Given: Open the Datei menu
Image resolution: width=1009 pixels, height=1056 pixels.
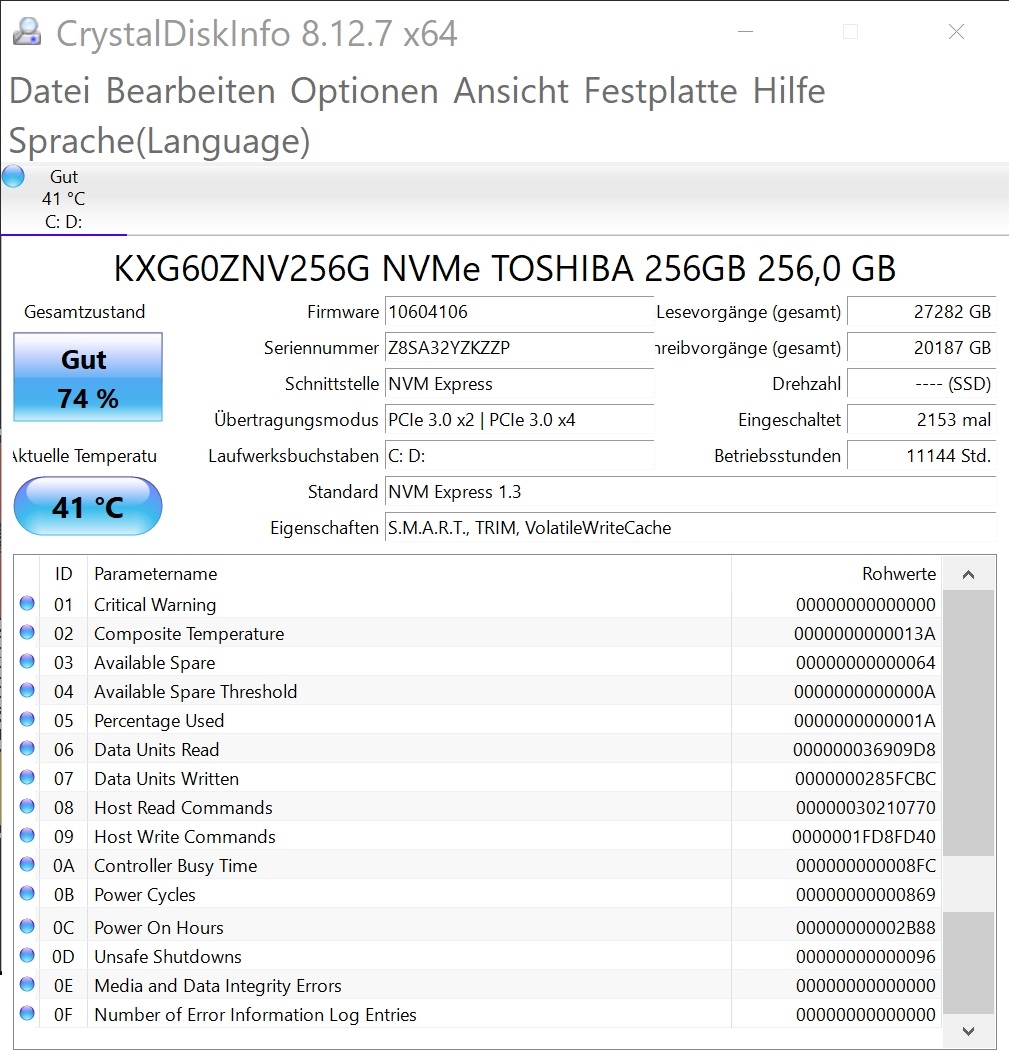Looking at the screenshot, I should (x=50, y=91).
